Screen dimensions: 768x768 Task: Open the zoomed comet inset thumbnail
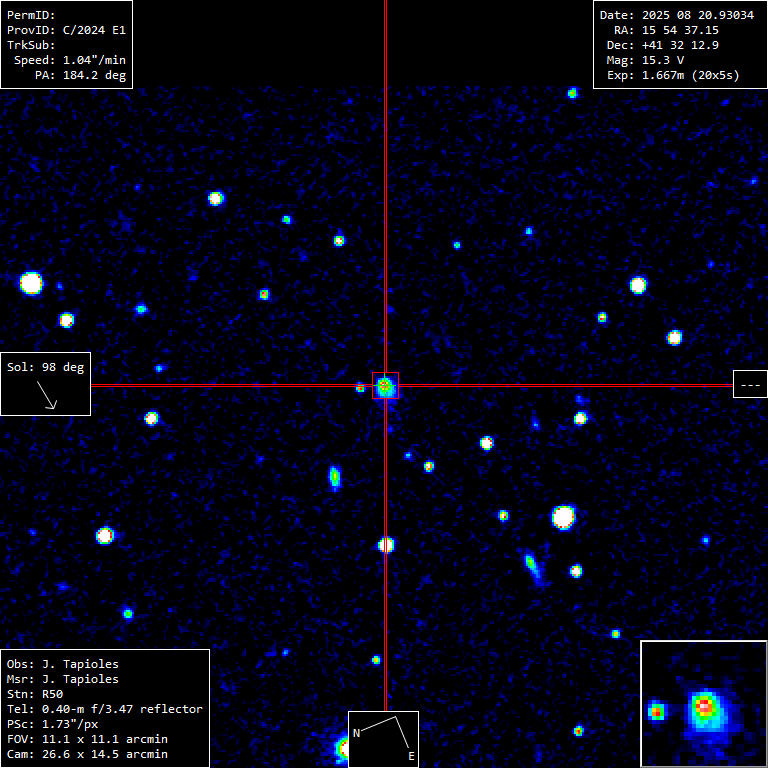704,704
